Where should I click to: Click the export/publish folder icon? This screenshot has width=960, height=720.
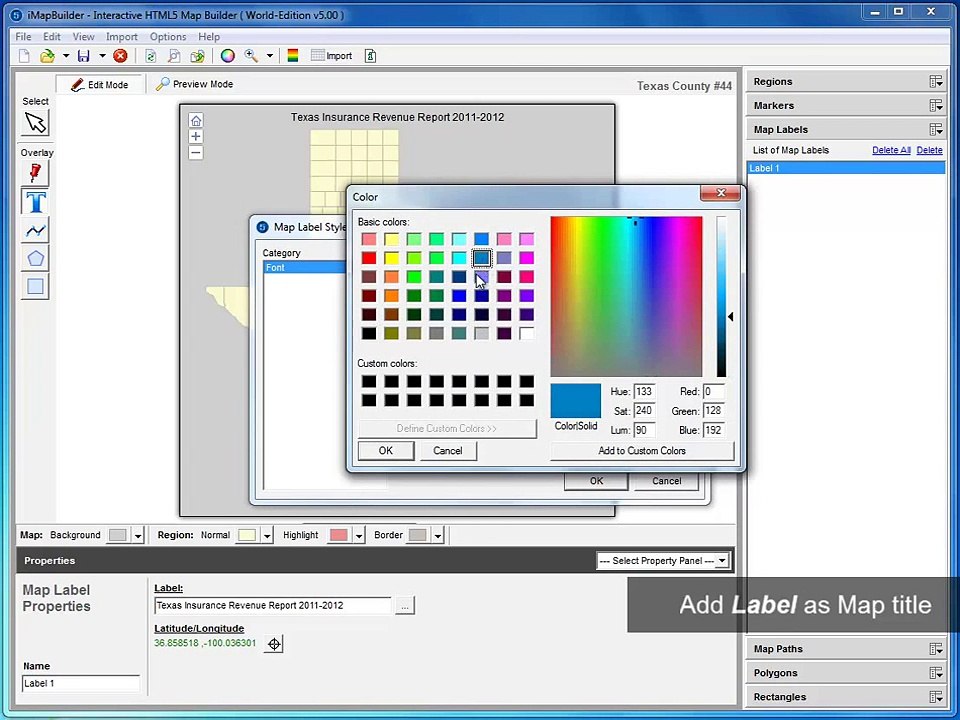tap(197, 56)
